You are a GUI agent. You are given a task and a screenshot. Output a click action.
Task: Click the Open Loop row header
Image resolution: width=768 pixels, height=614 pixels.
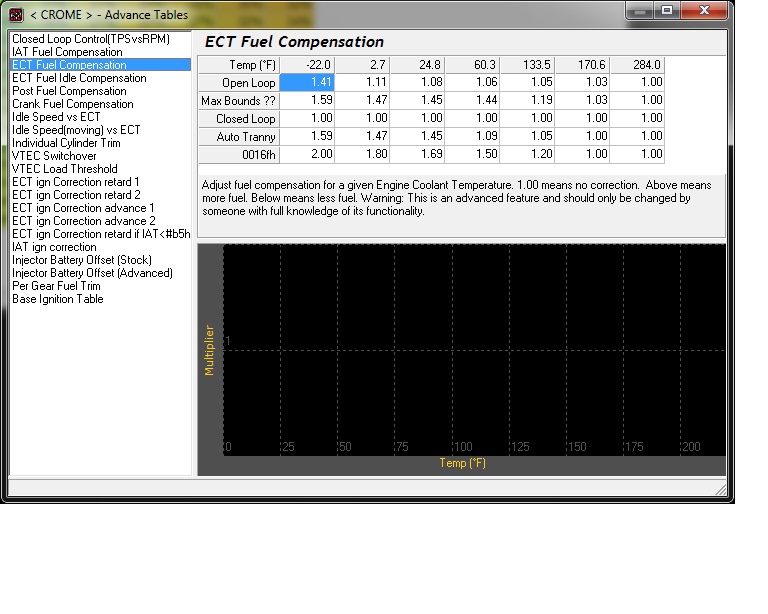click(x=239, y=82)
